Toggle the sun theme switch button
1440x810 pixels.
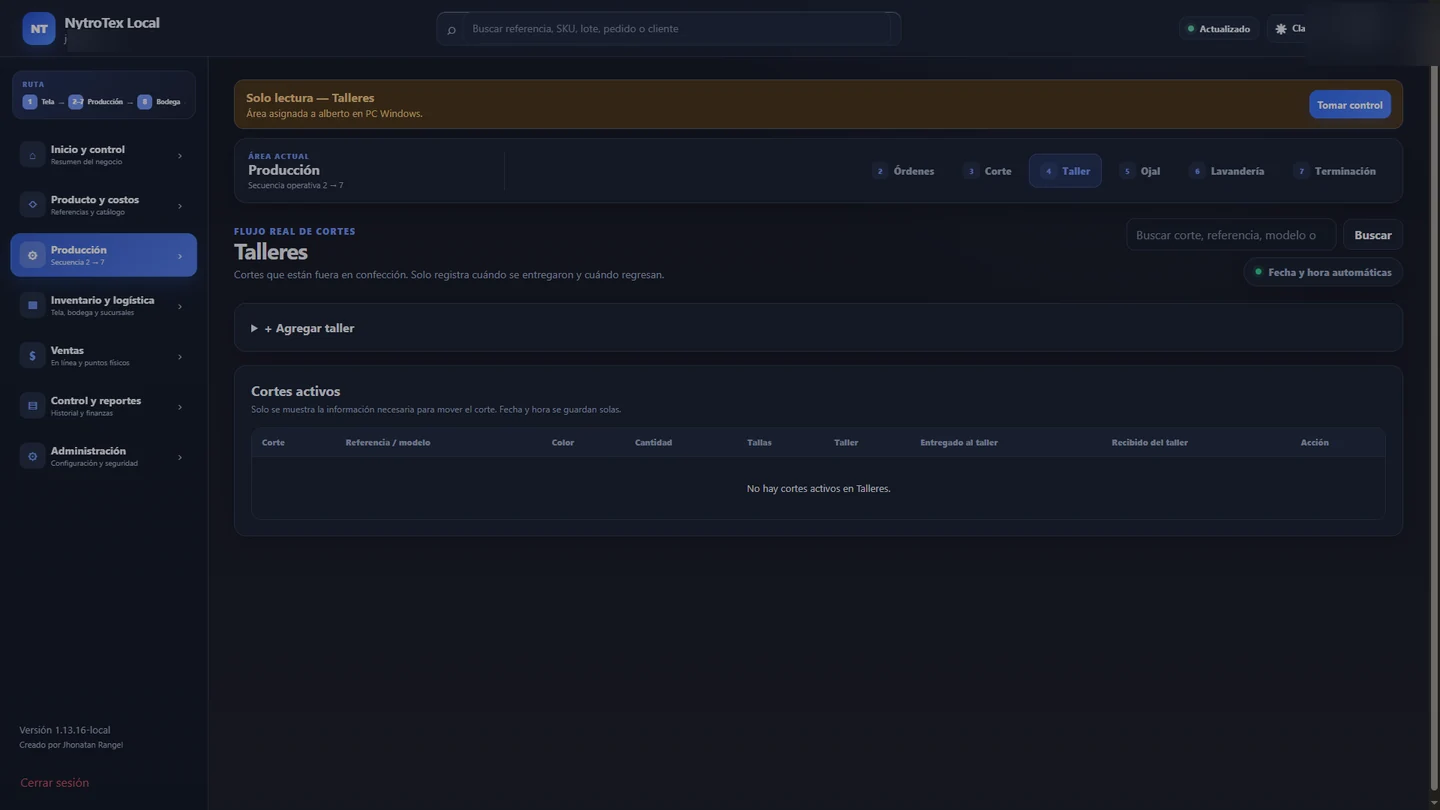pos(1289,29)
